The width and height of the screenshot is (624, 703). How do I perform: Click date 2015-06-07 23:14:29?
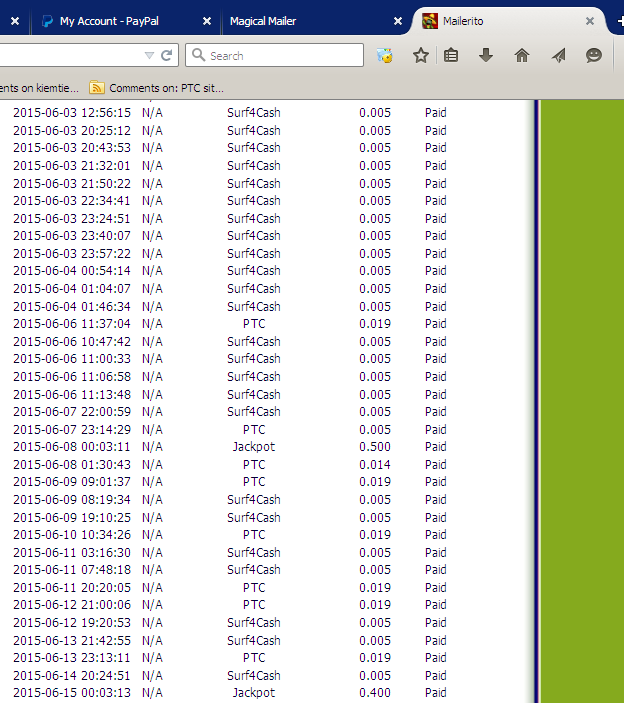[x=72, y=430]
